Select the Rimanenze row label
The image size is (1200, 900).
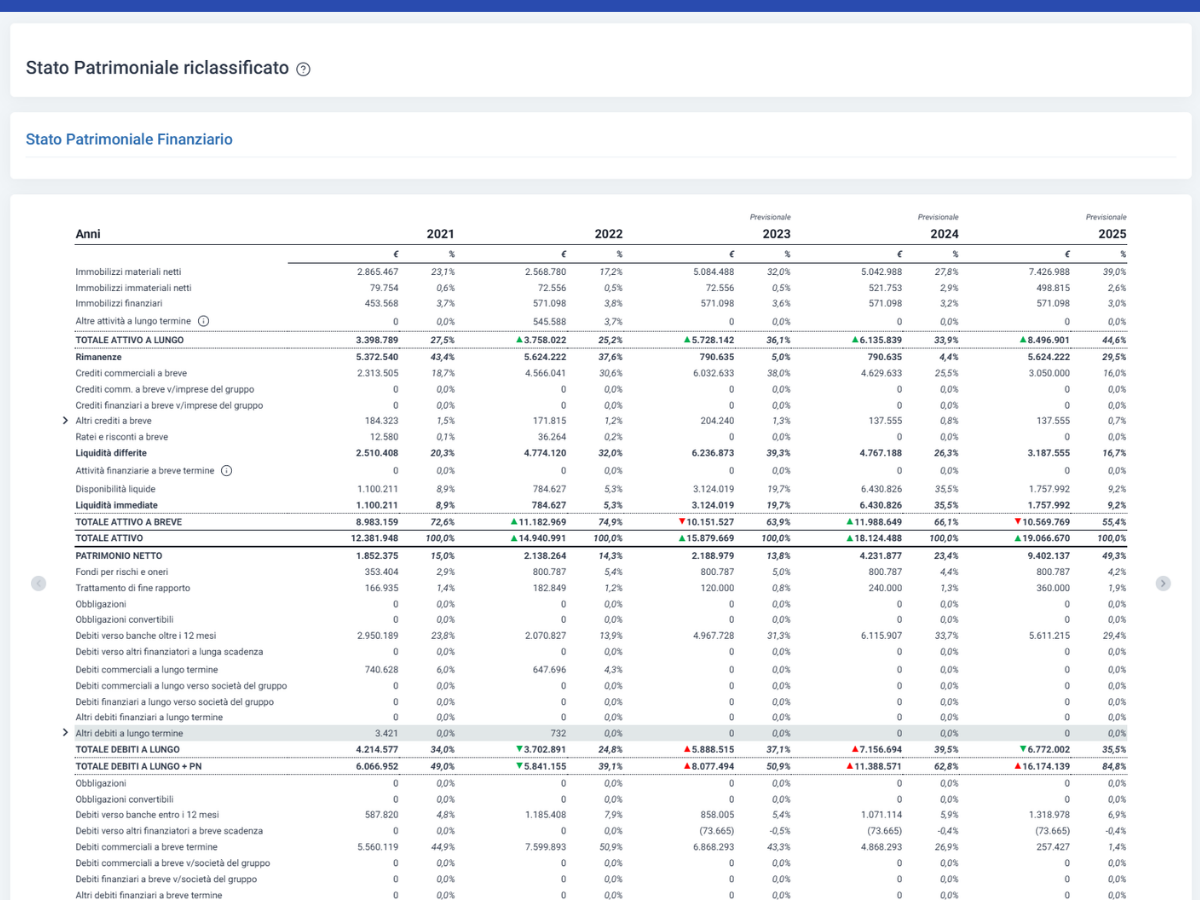(x=97, y=356)
